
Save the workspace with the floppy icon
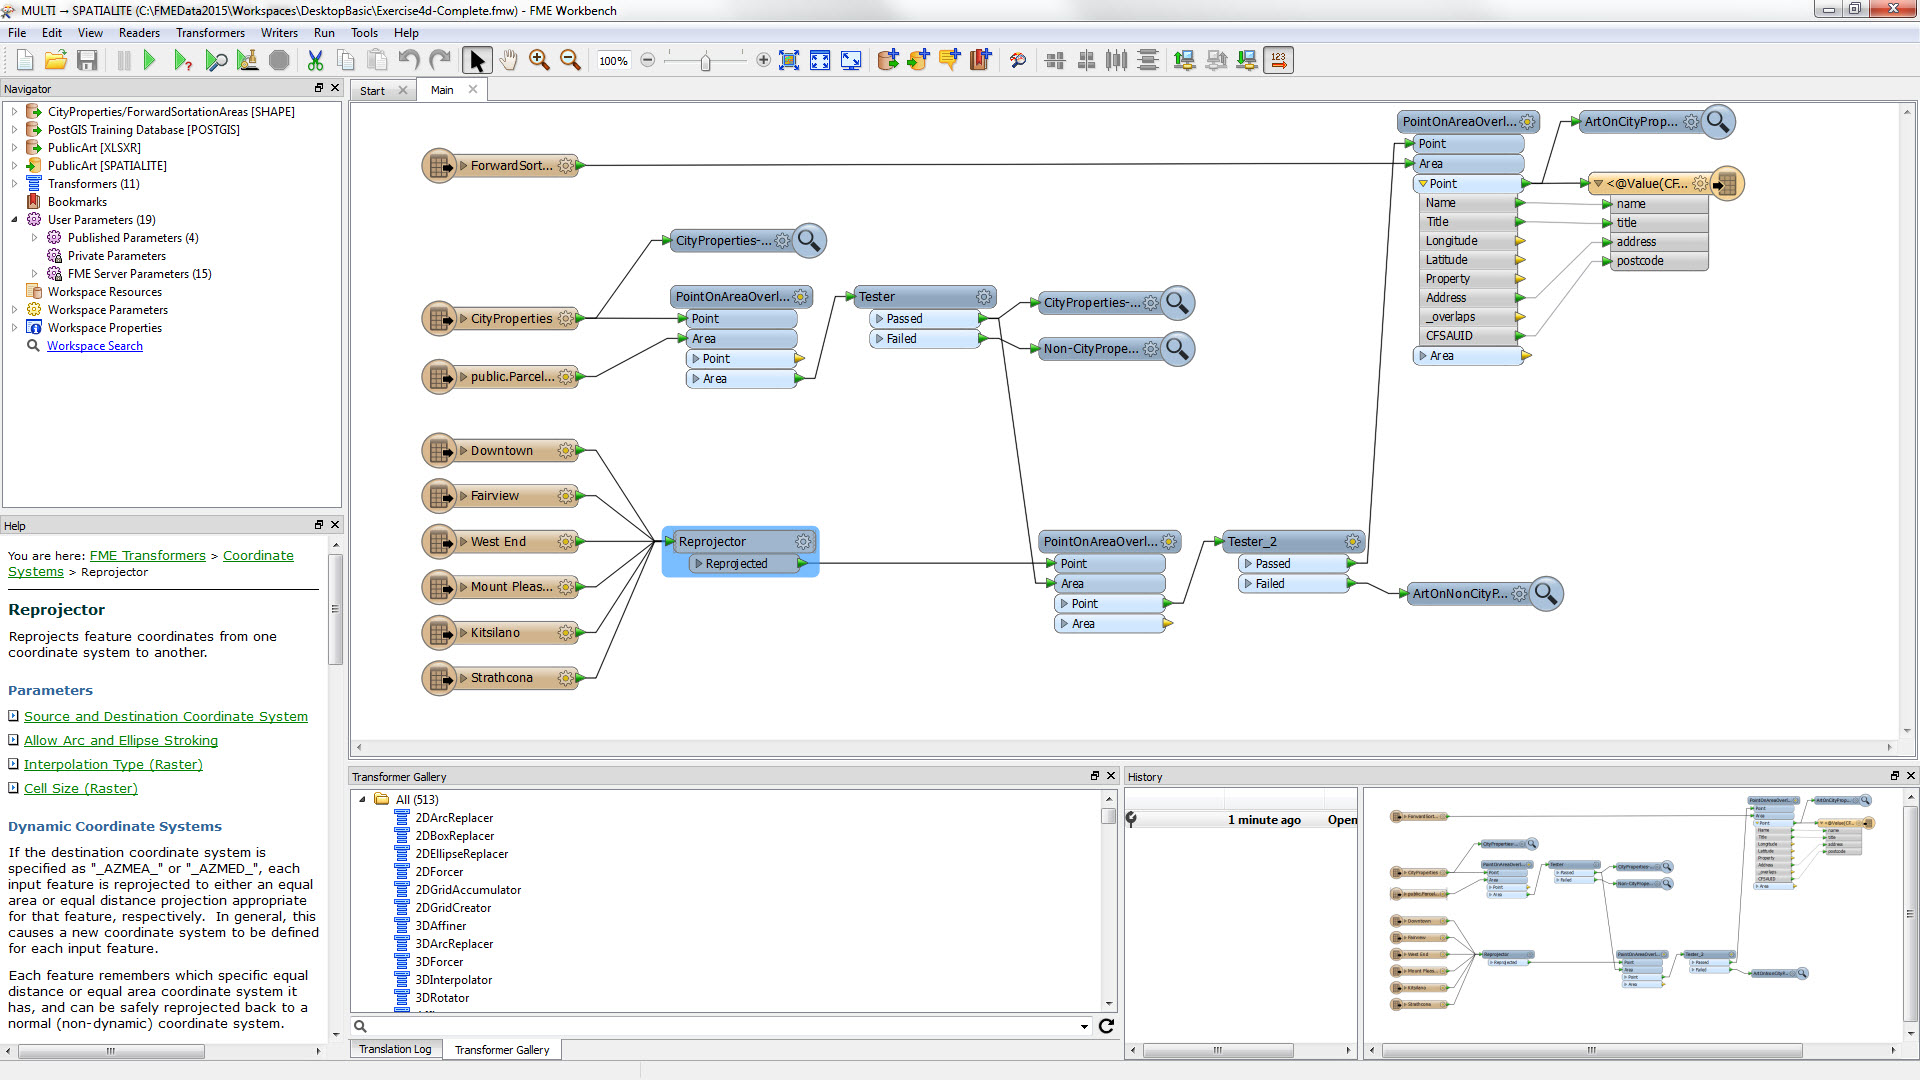point(87,61)
